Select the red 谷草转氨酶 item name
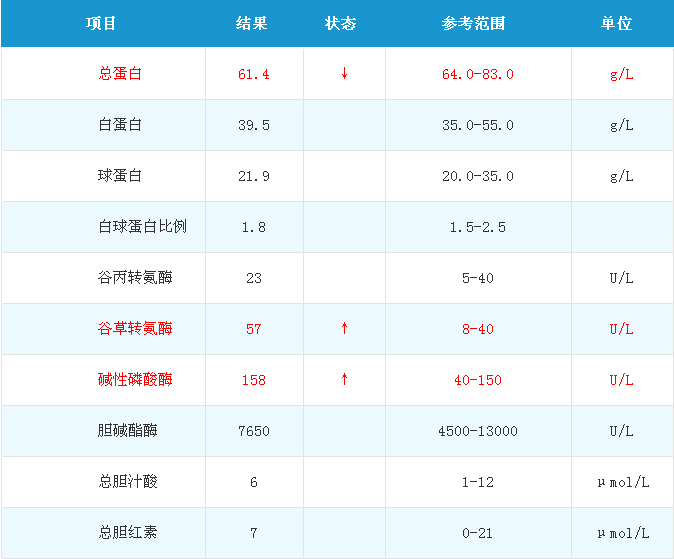 (x=134, y=329)
